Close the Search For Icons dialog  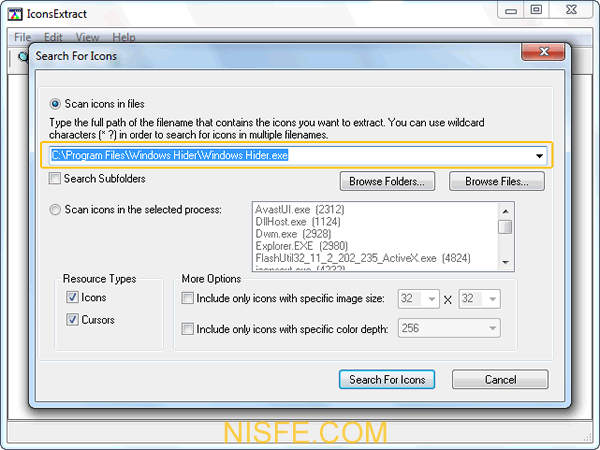(543, 52)
